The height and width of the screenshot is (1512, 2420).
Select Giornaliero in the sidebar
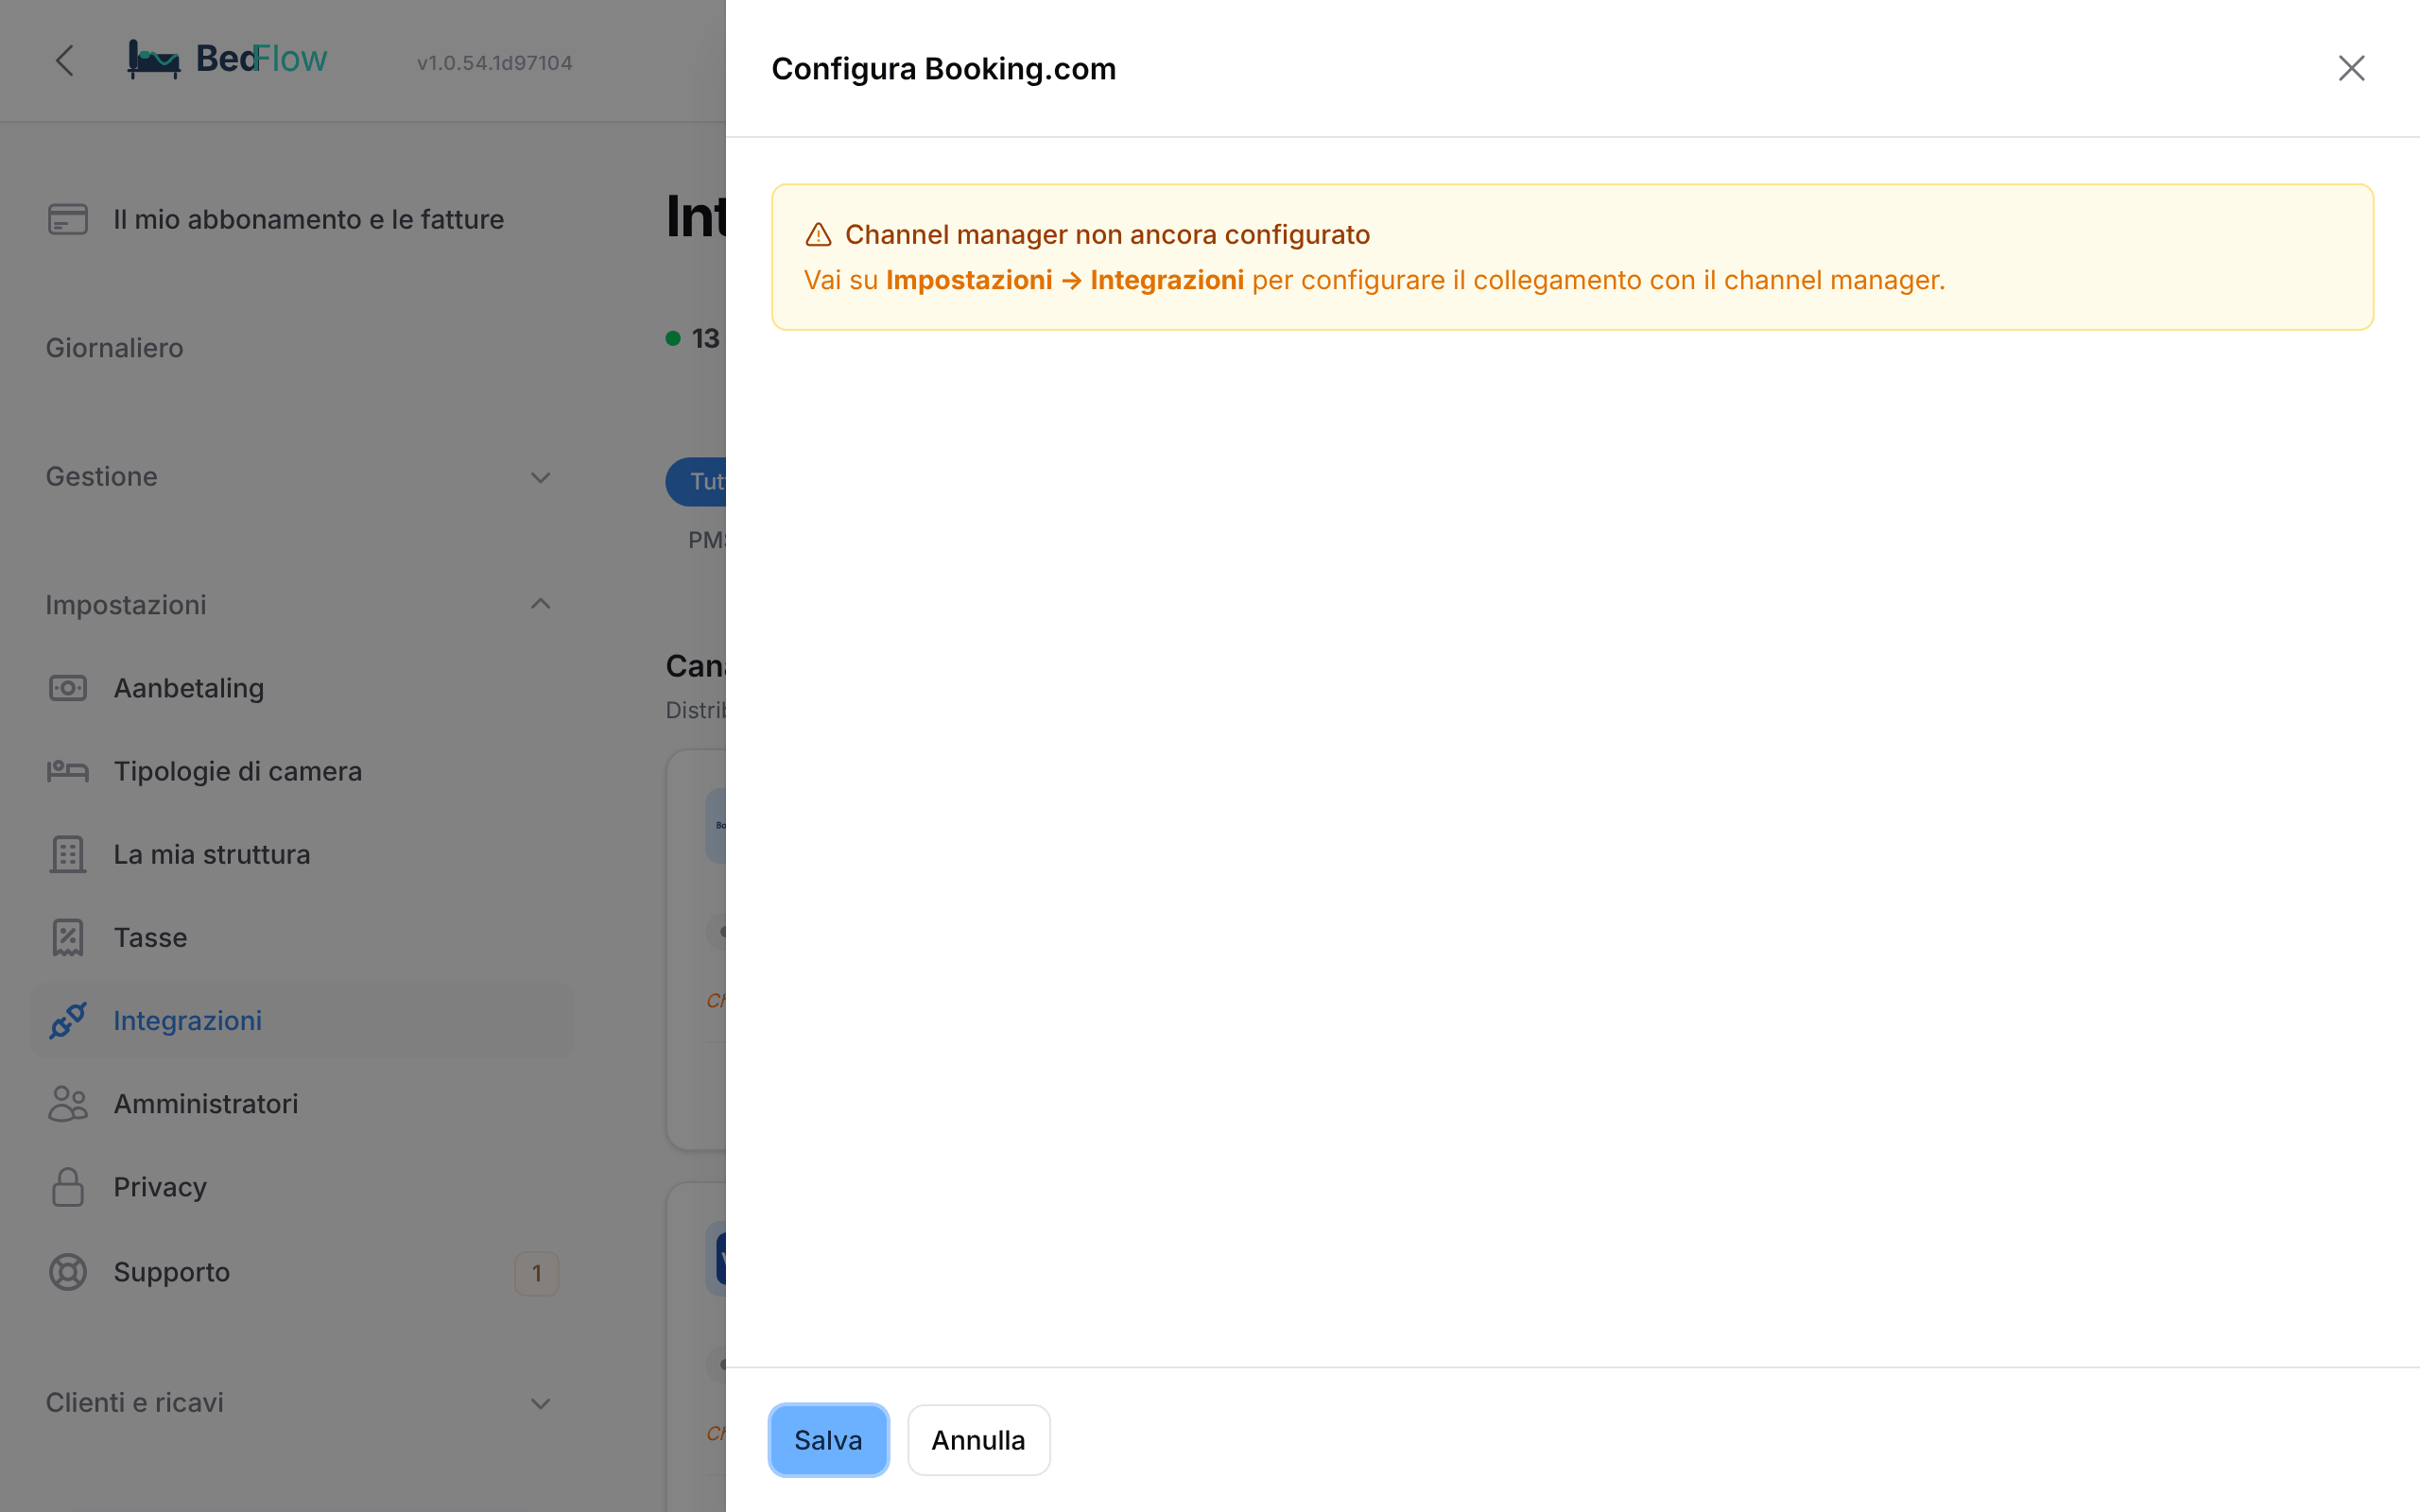[x=114, y=348]
